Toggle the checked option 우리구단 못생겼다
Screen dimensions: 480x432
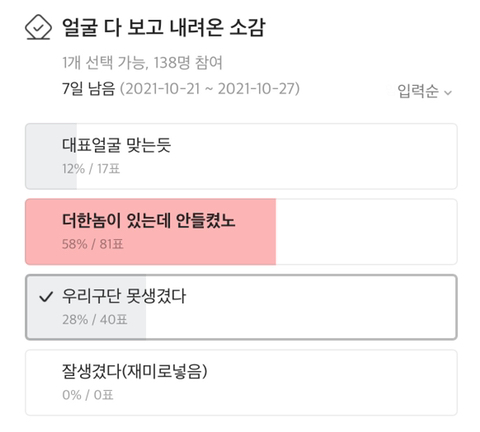241,307
